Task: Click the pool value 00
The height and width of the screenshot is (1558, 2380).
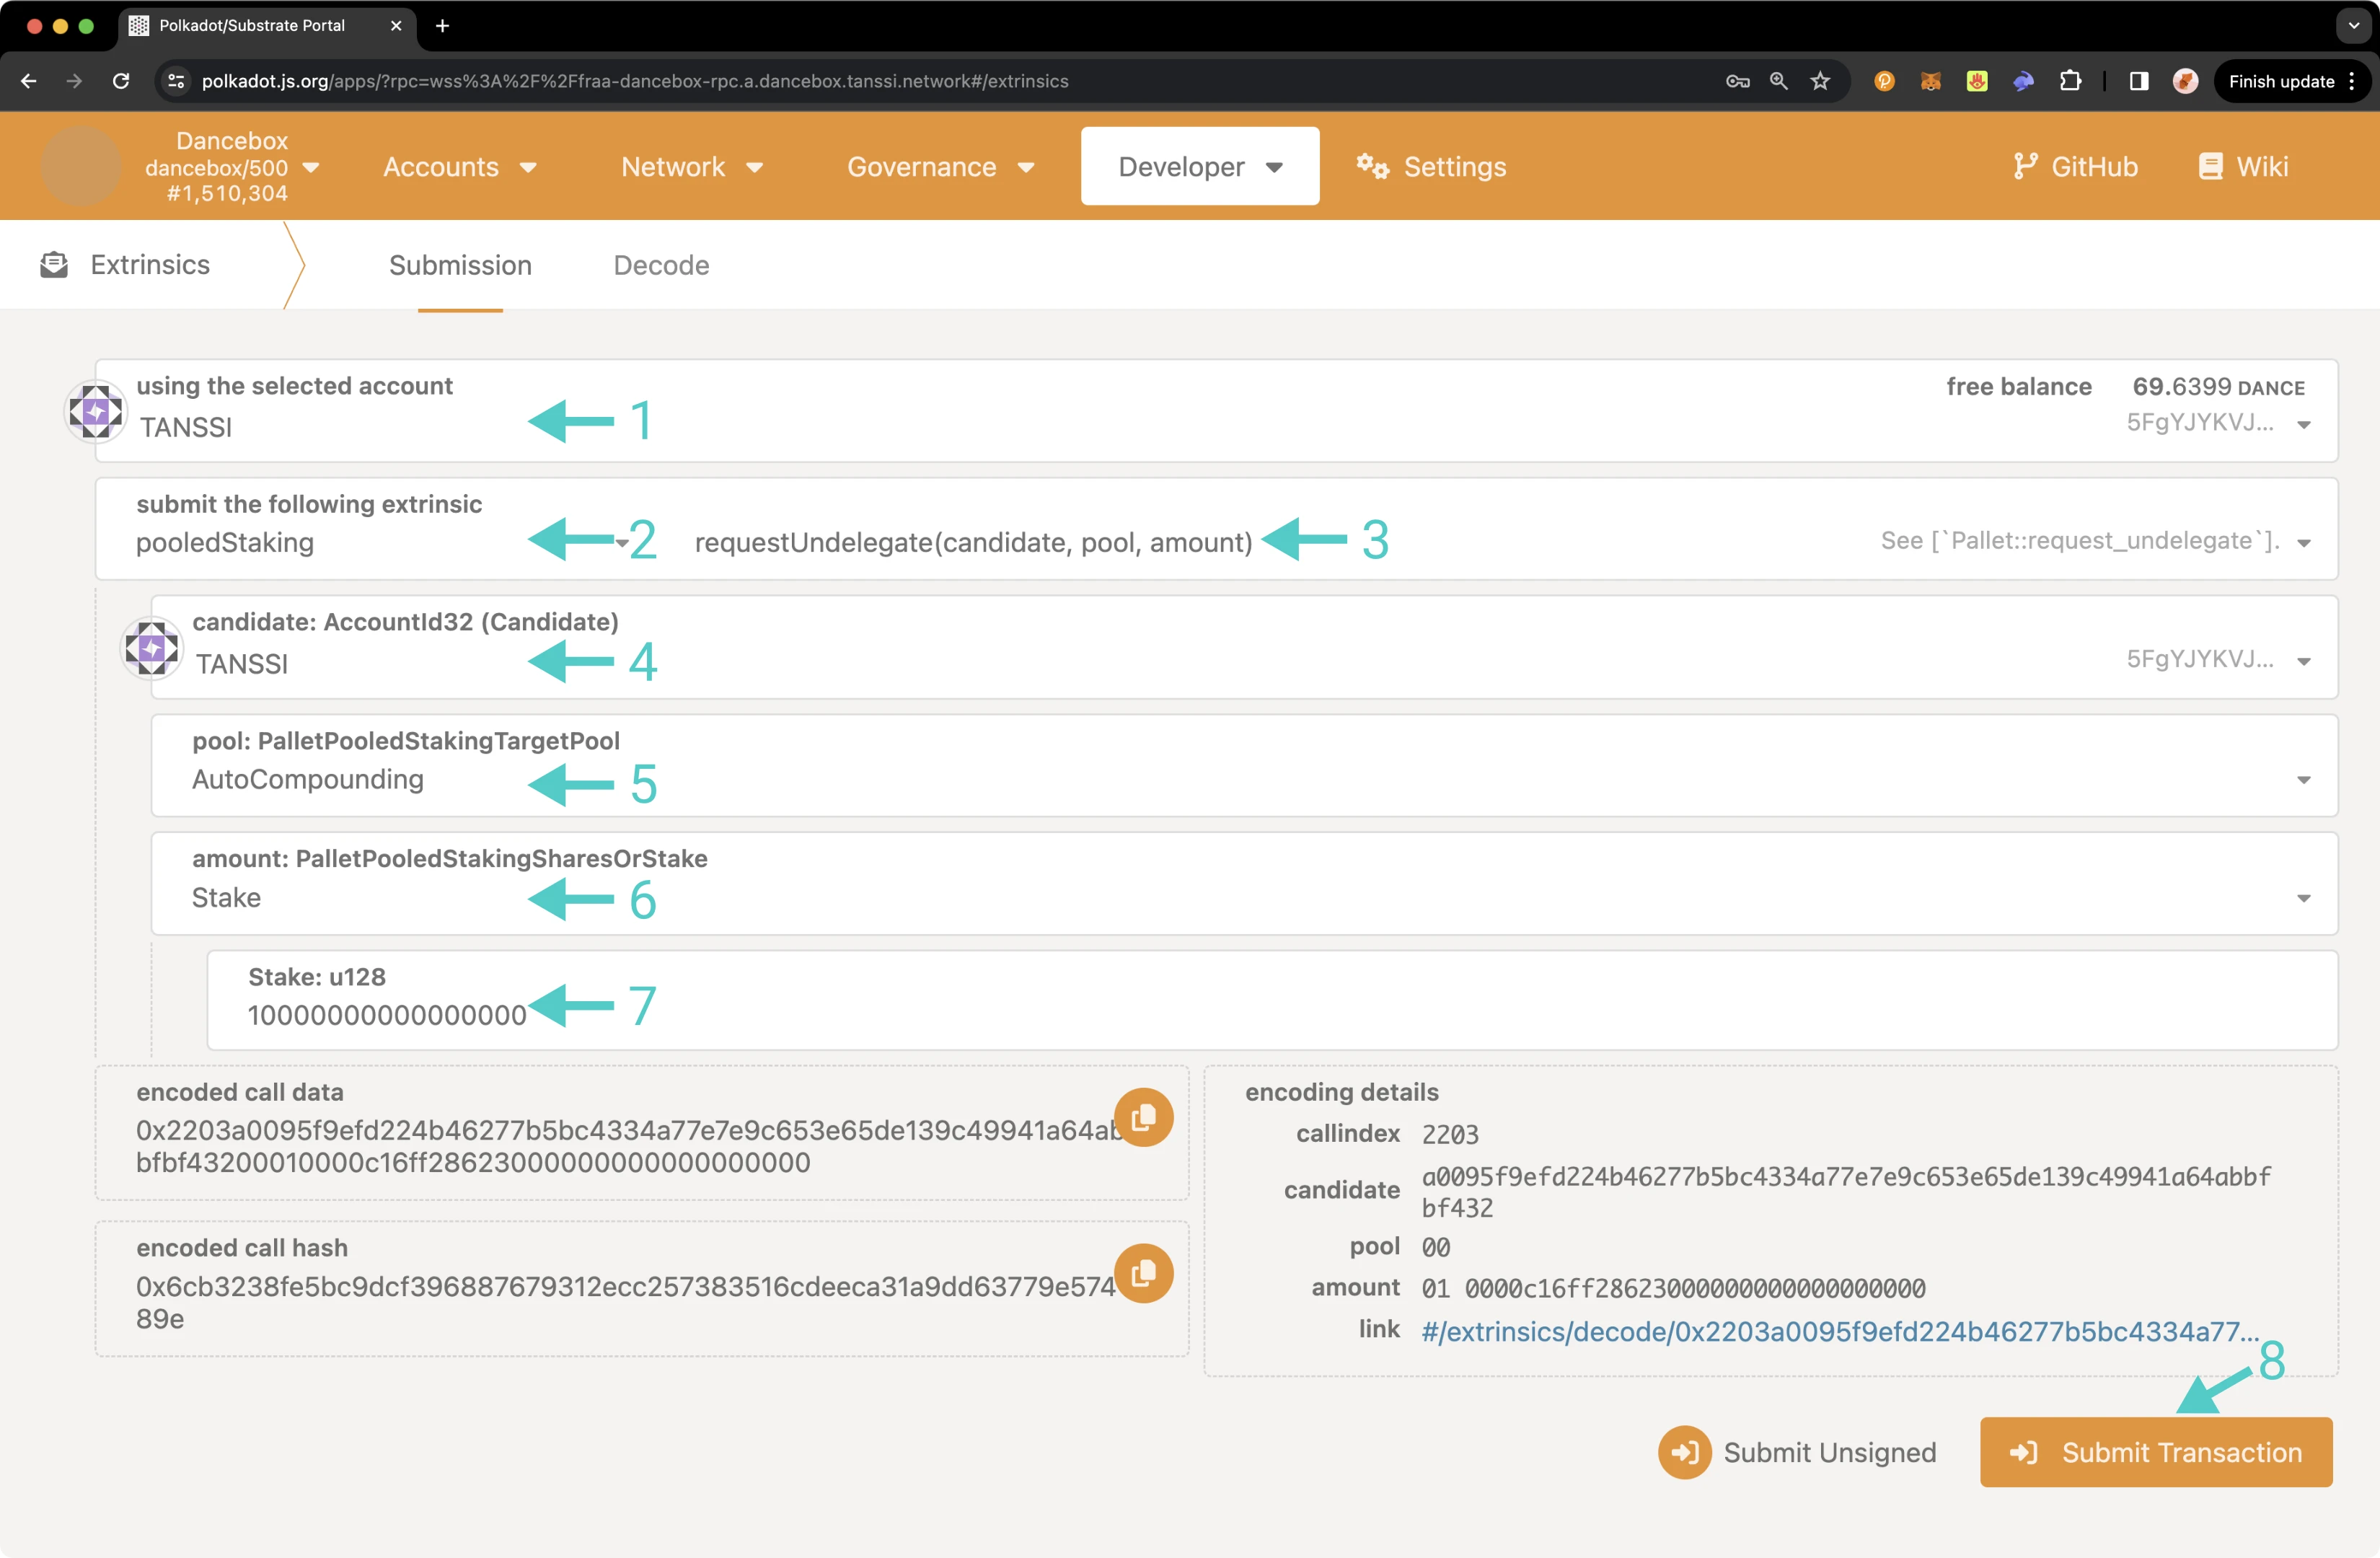Action: pyautogui.click(x=1435, y=1247)
